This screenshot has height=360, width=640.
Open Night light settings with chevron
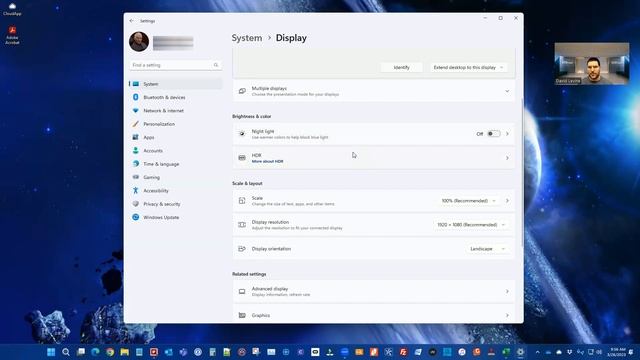tap(507, 134)
